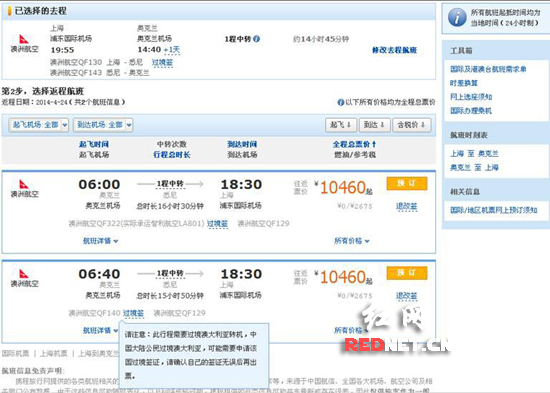This screenshot has width=550, height=393.
Task: Click info icon before 以下所有价格均为全程总票价
Action: 340,102
